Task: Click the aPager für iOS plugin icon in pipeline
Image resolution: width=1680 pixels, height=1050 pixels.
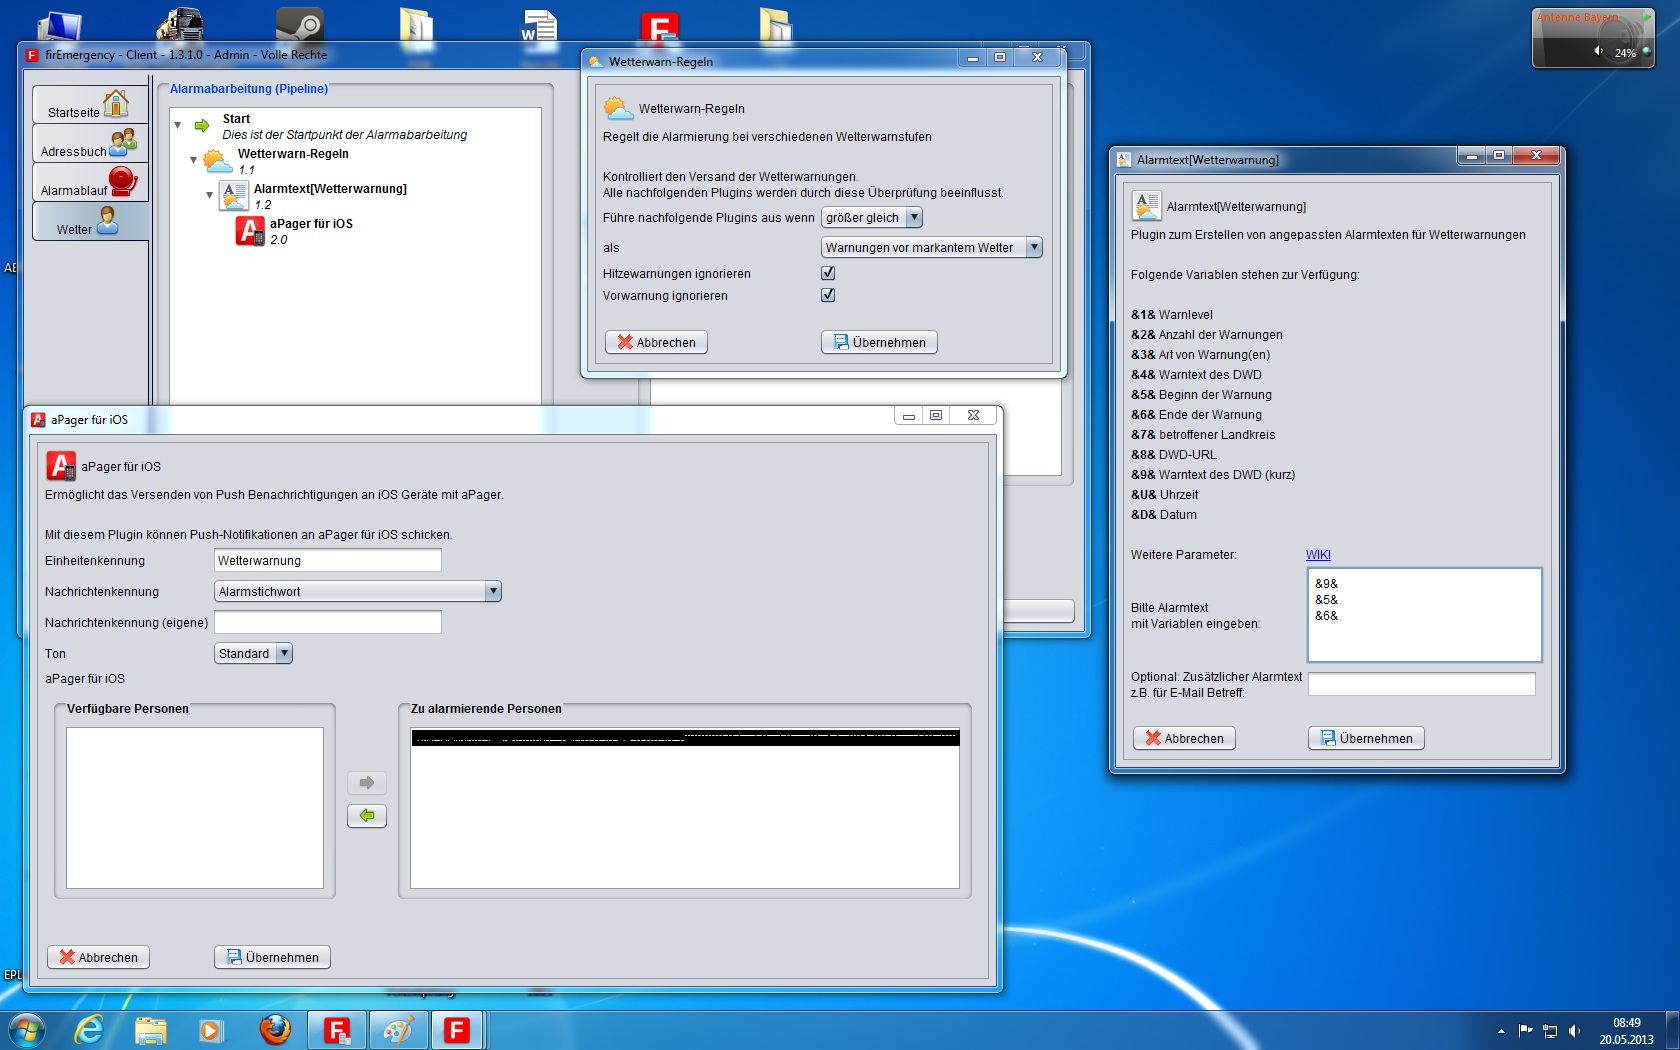Action: [x=250, y=231]
